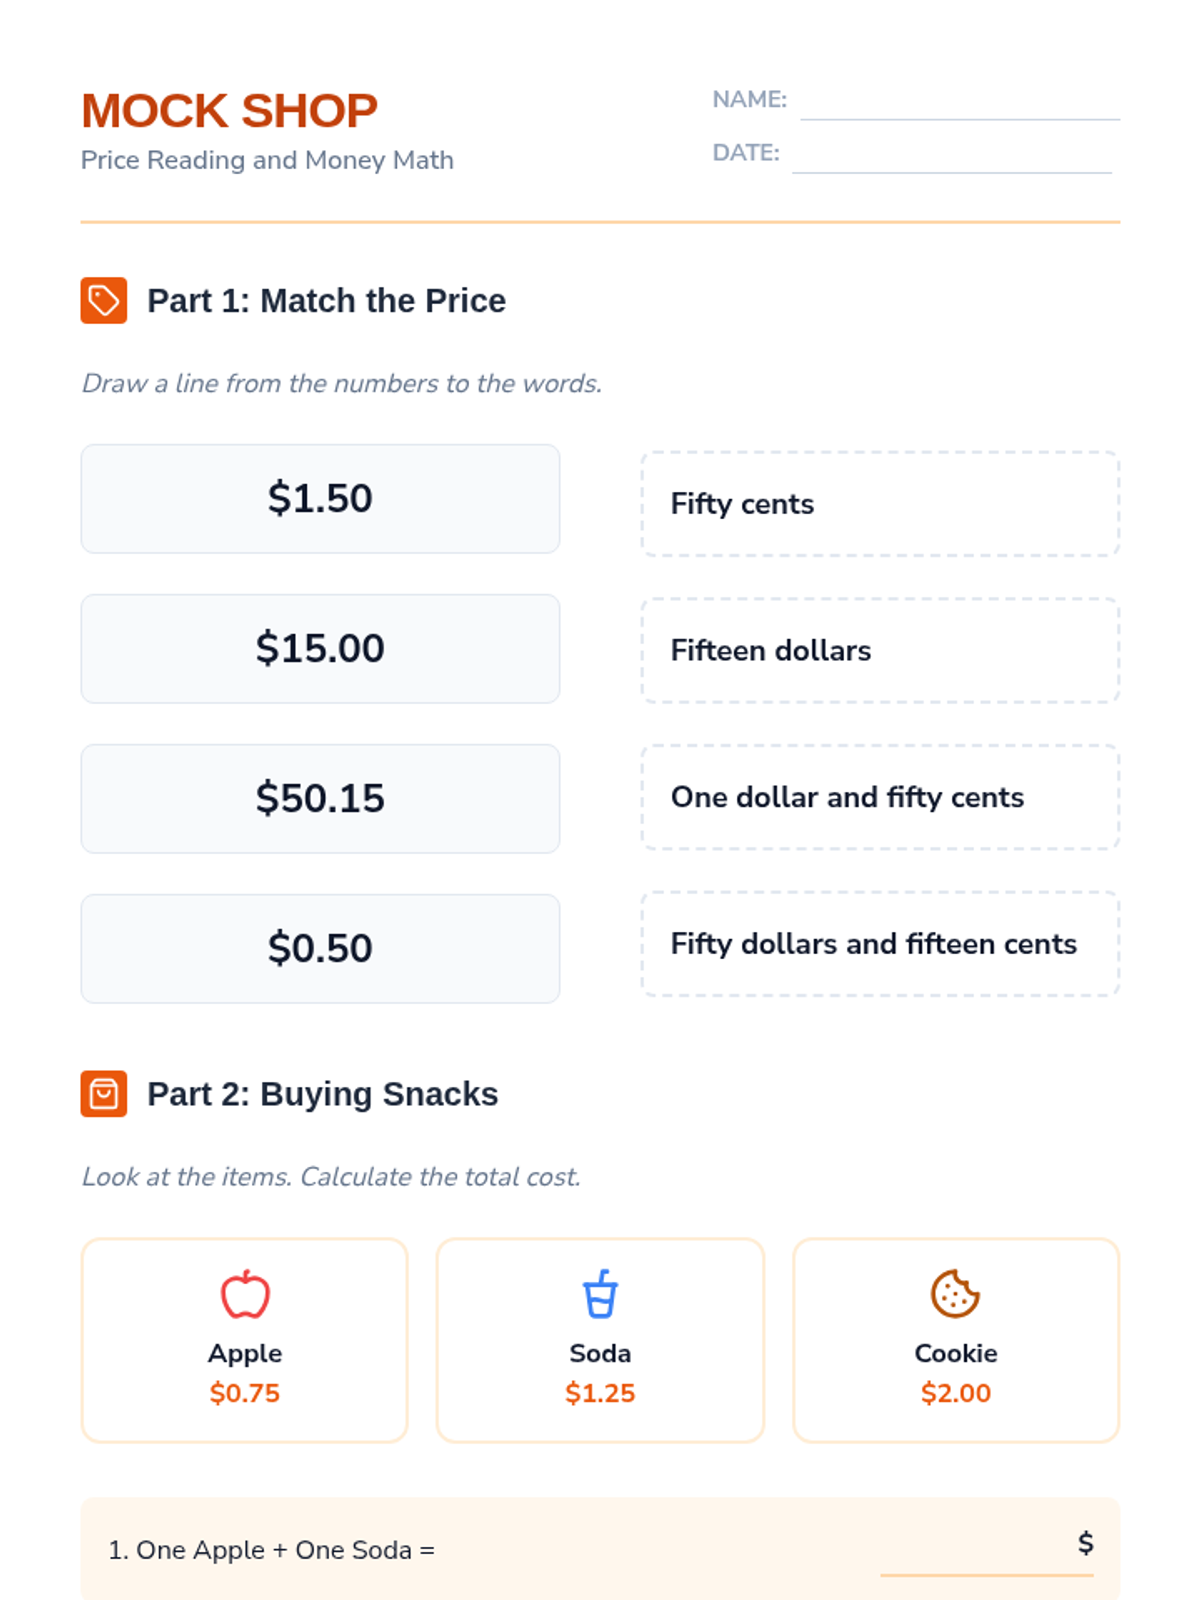Select the 'Fifteen dollars' word box

880,651
